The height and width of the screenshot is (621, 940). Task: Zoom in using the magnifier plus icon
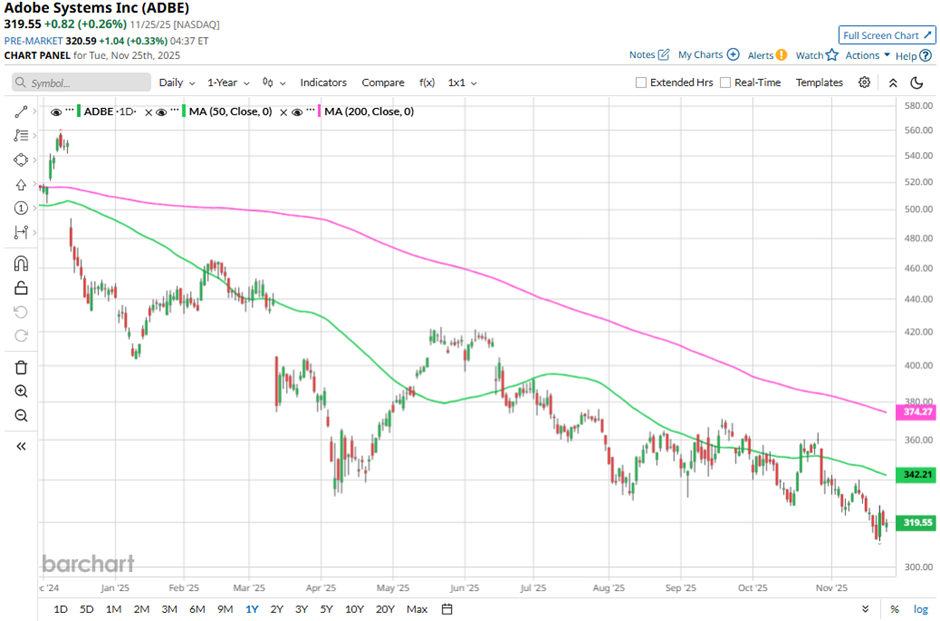21,392
